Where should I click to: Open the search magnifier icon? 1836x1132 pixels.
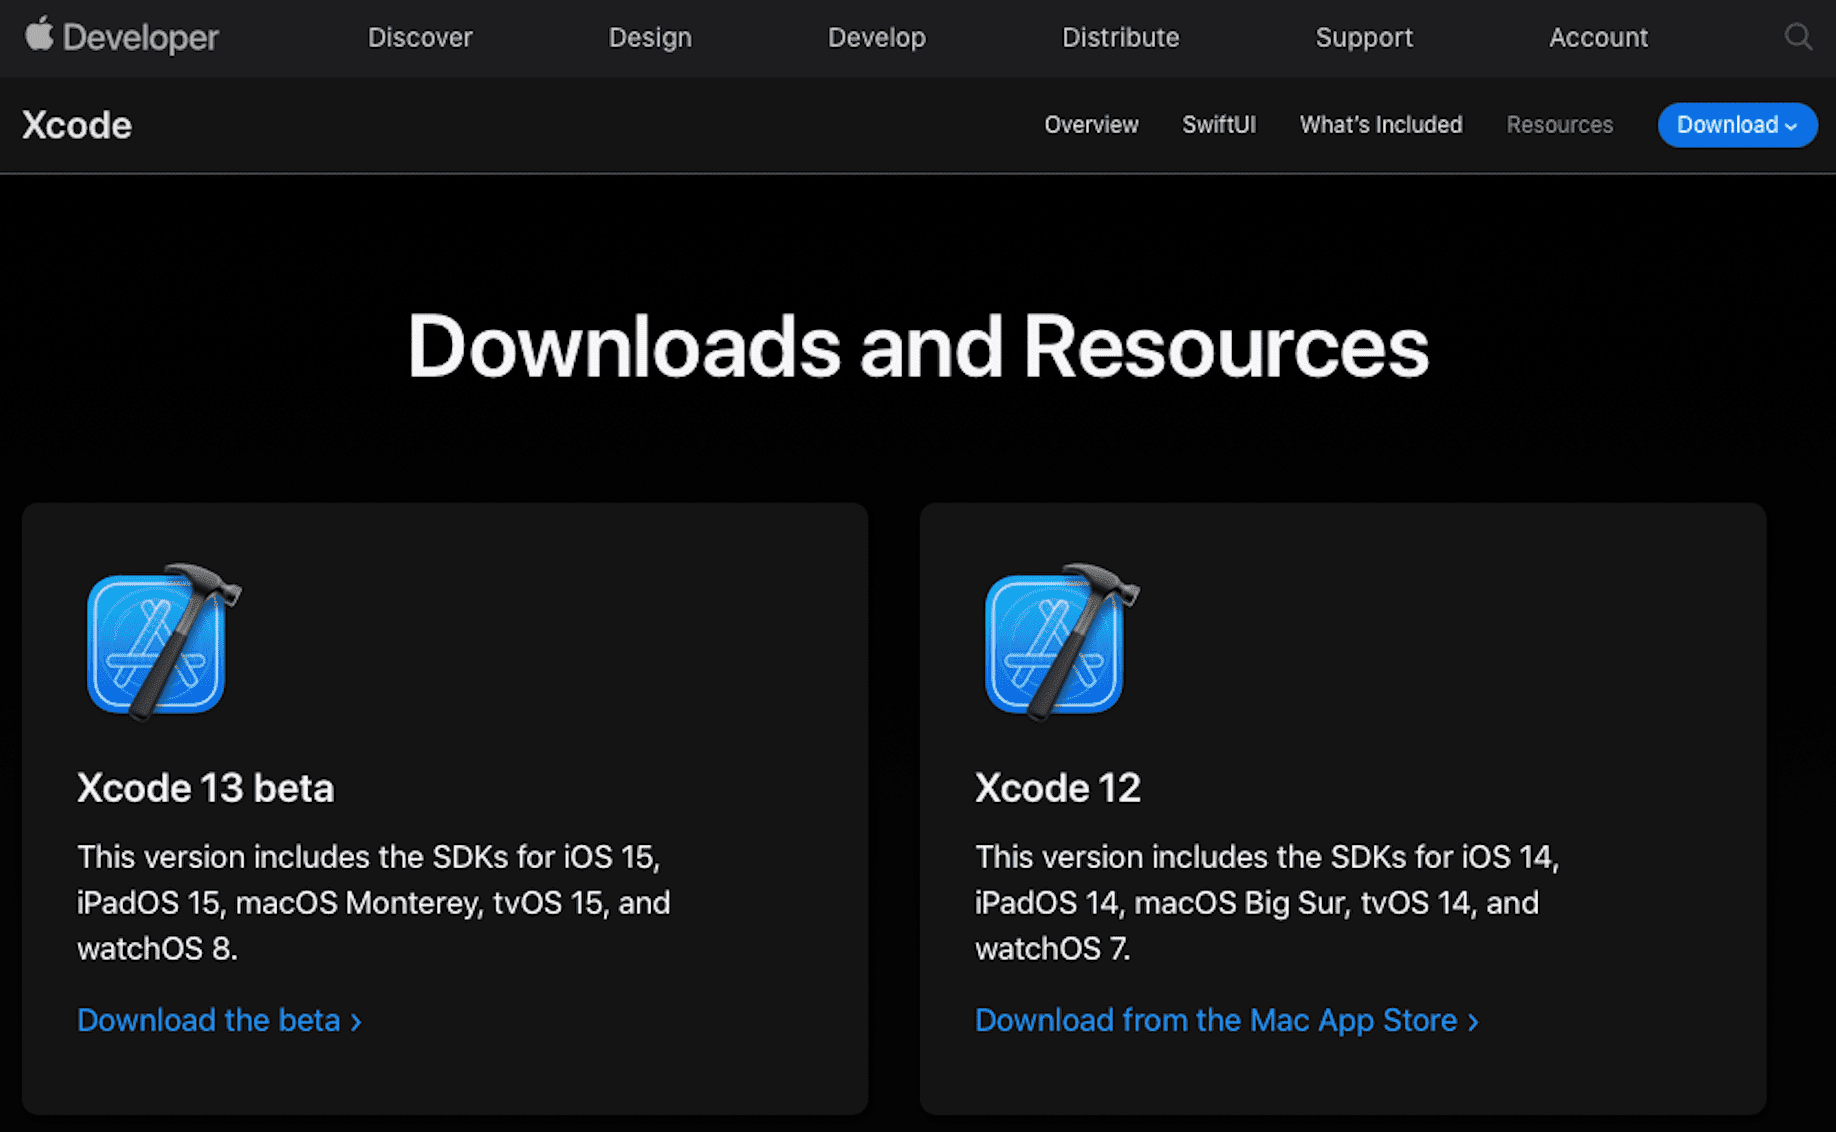pos(1798,37)
